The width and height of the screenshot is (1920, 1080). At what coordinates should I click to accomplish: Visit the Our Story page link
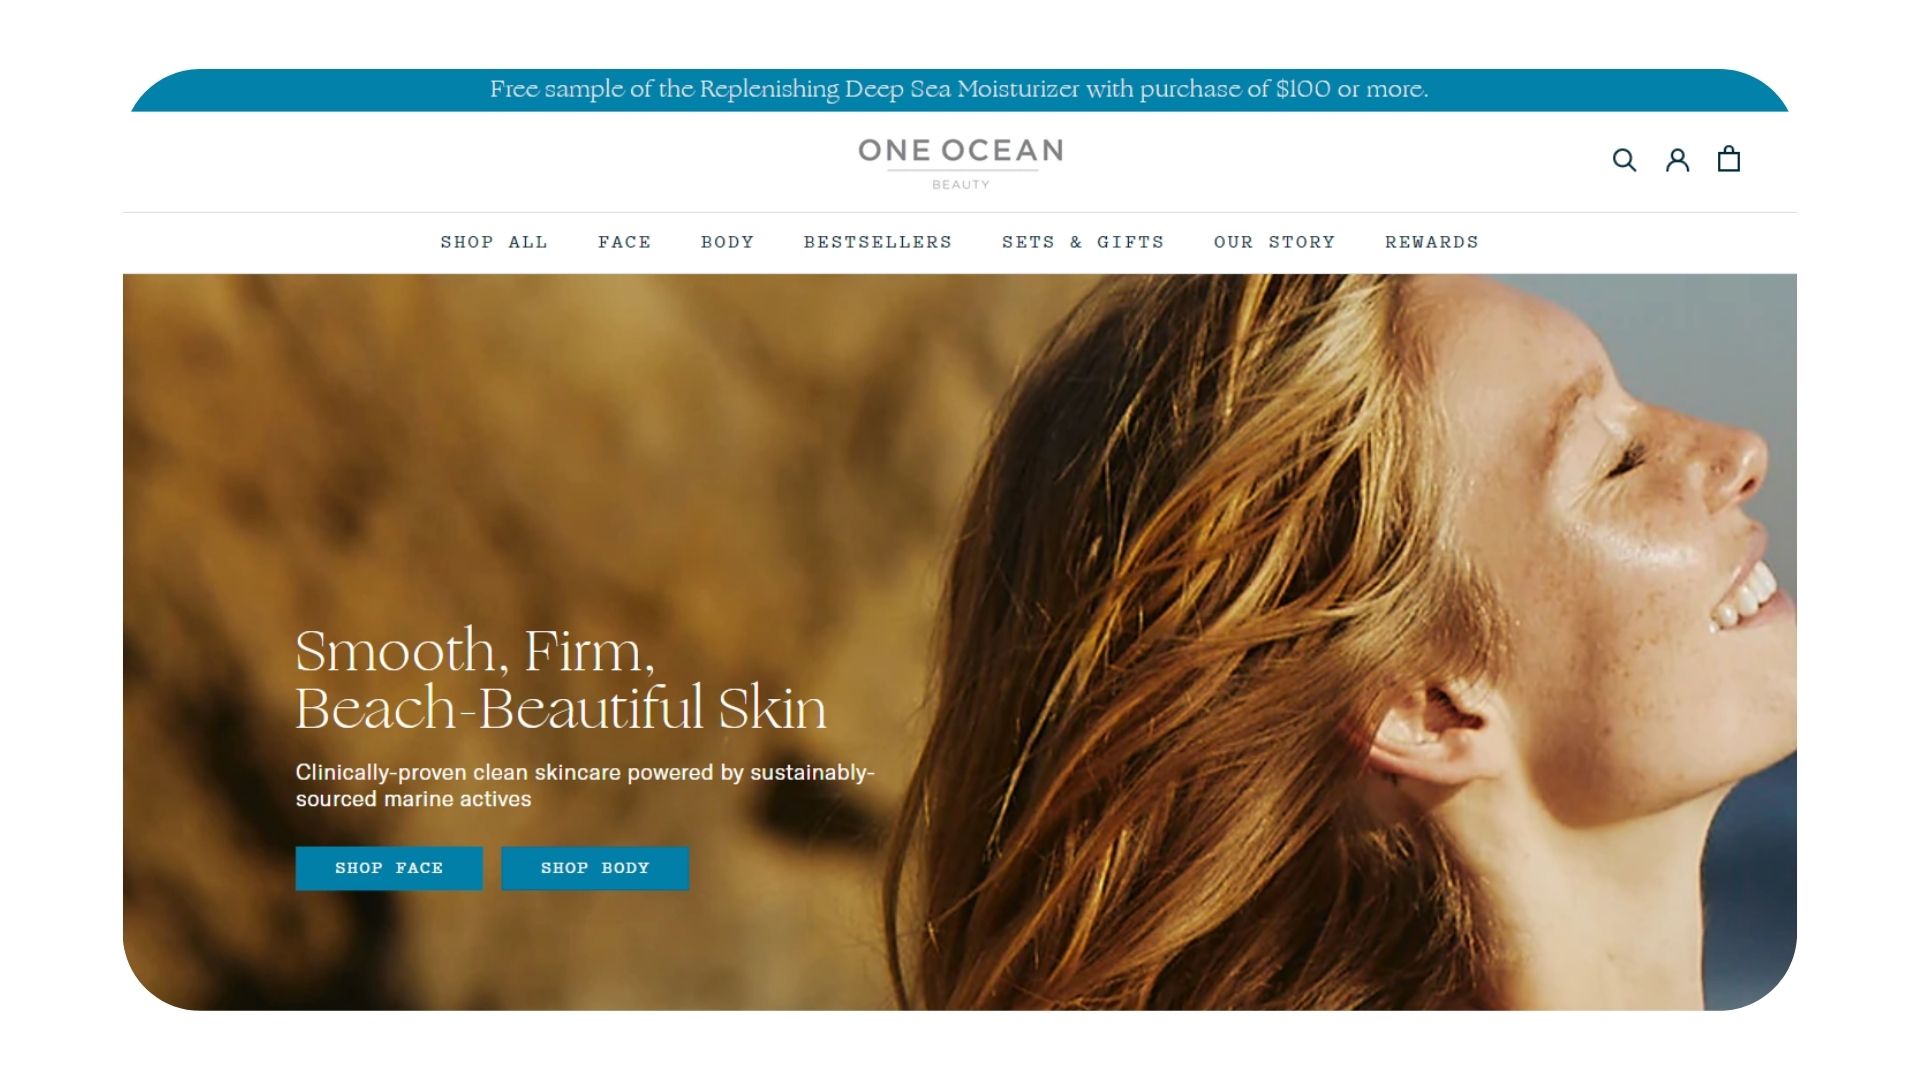coord(1274,242)
